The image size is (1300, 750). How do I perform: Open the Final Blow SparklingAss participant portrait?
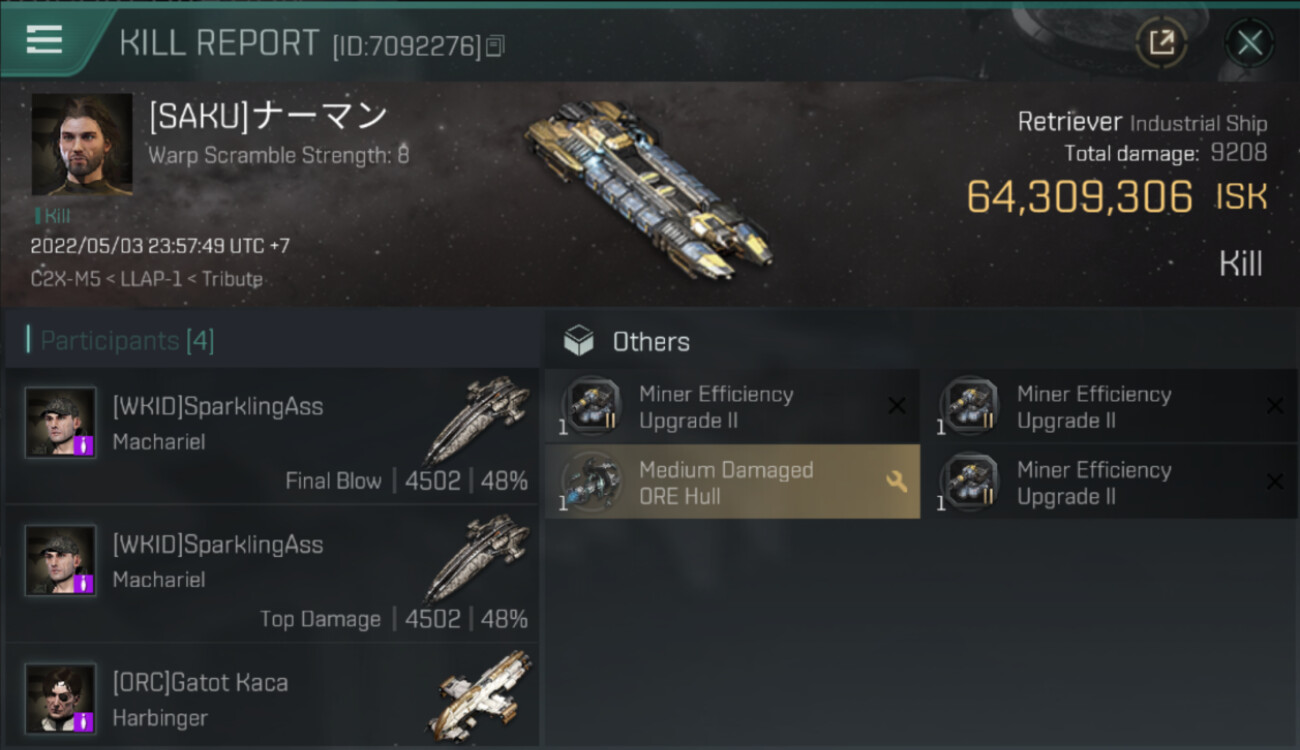61,422
